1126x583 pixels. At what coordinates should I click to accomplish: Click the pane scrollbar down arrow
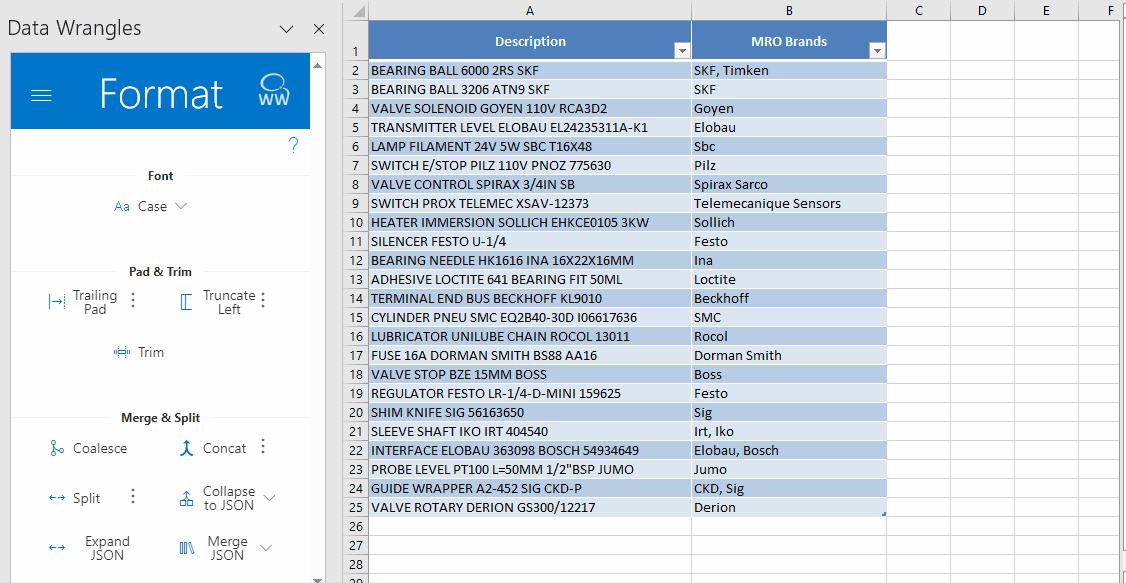click(x=316, y=579)
